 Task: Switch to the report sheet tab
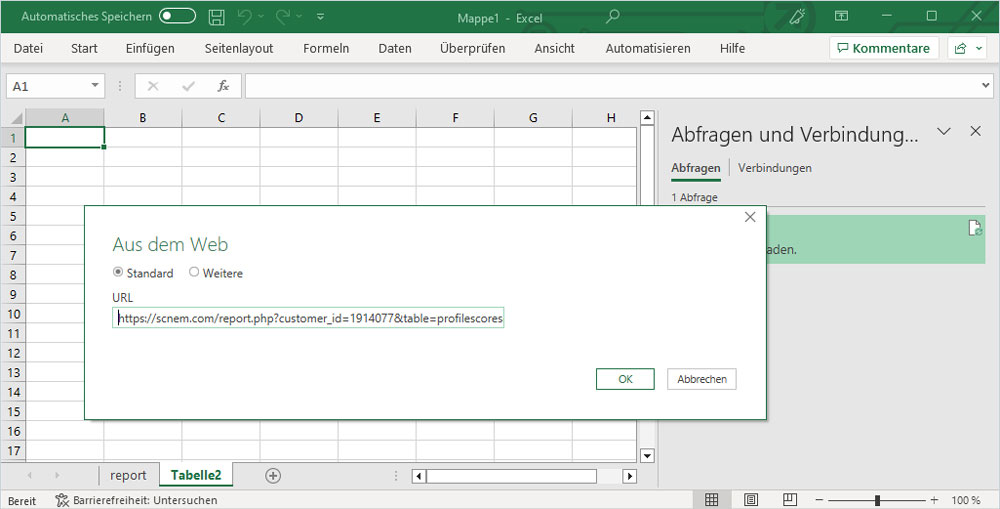tap(128, 475)
